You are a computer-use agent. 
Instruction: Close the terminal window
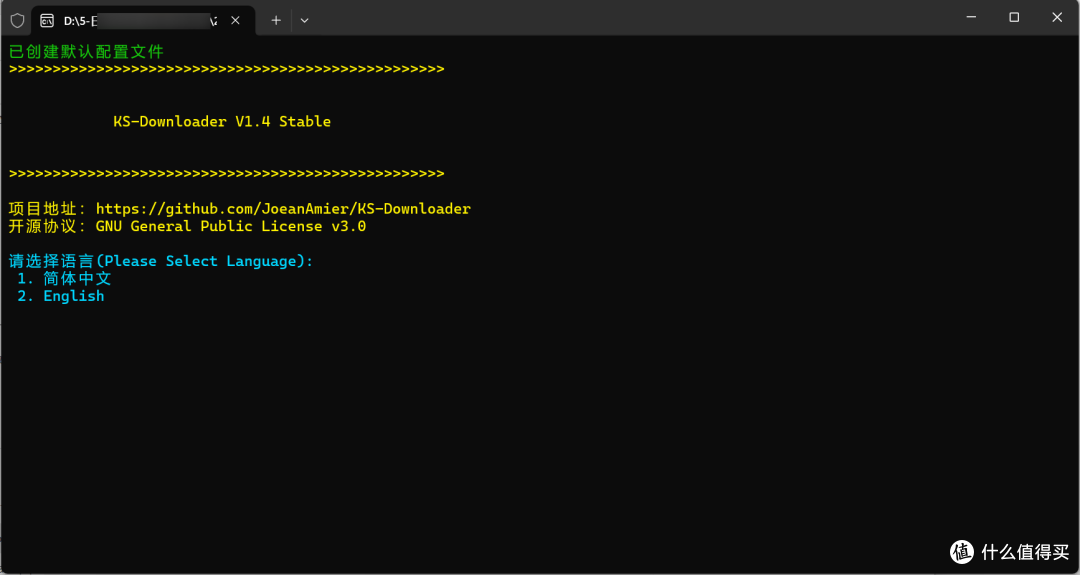pyautogui.click(x=1057, y=18)
